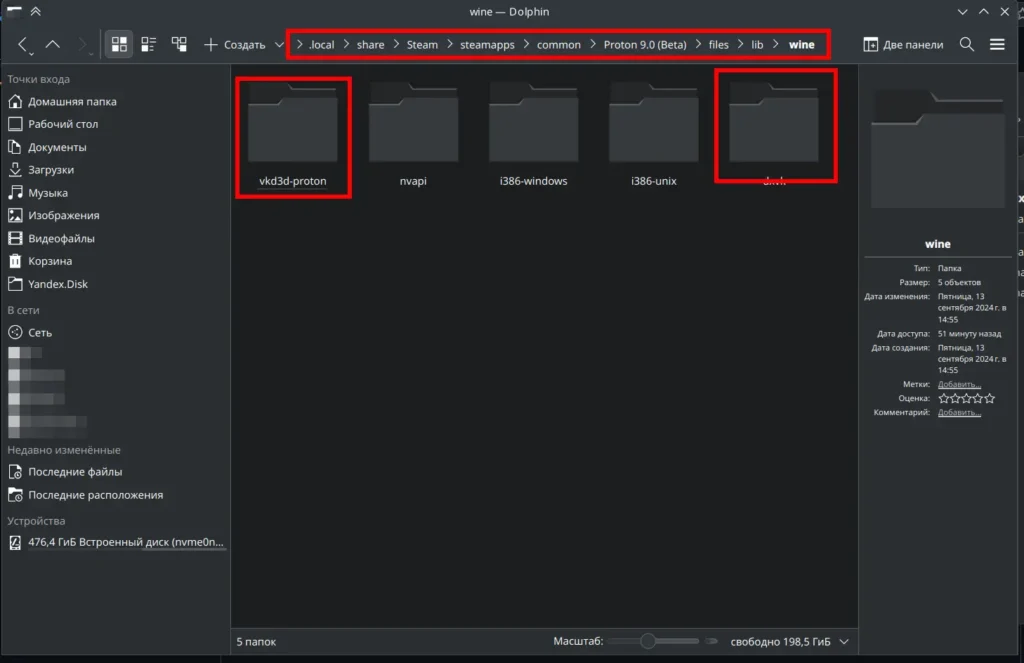Switch to tree details view mode
This screenshot has width=1024, height=663.
tap(179, 44)
